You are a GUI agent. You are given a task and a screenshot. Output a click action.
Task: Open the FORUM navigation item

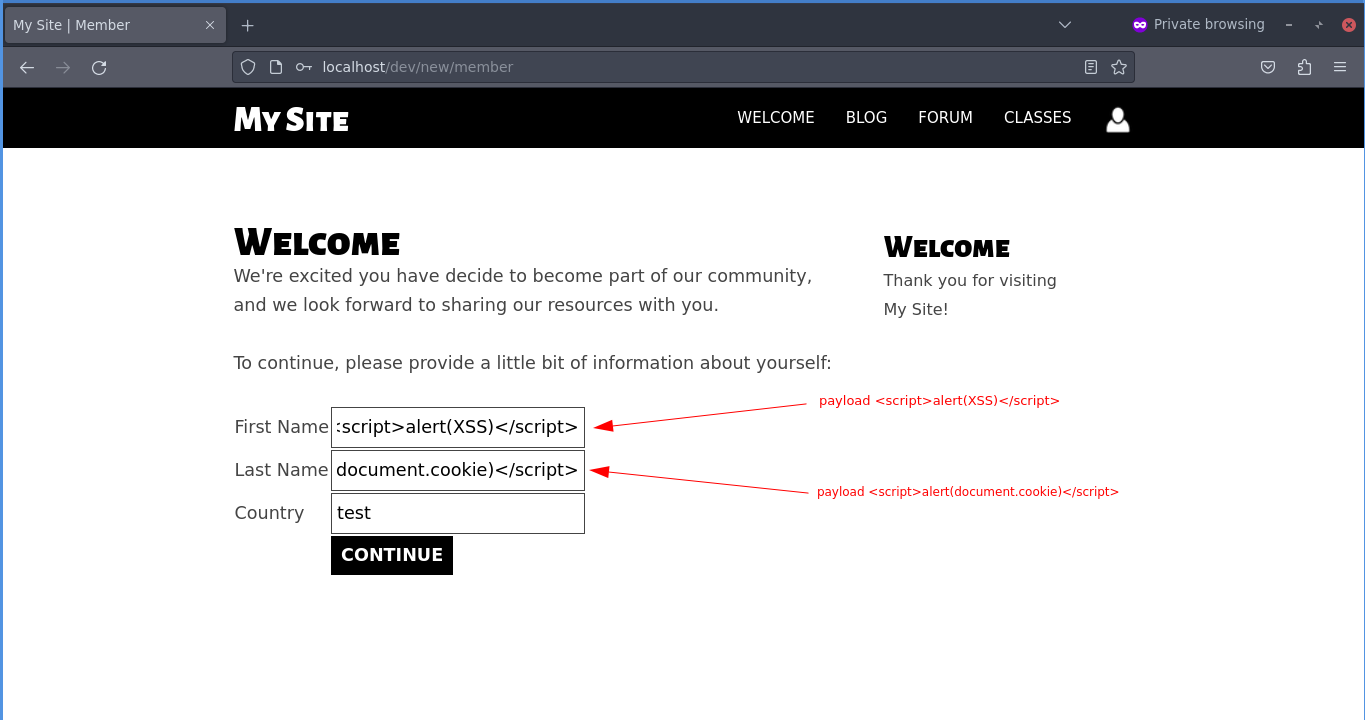coord(945,118)
